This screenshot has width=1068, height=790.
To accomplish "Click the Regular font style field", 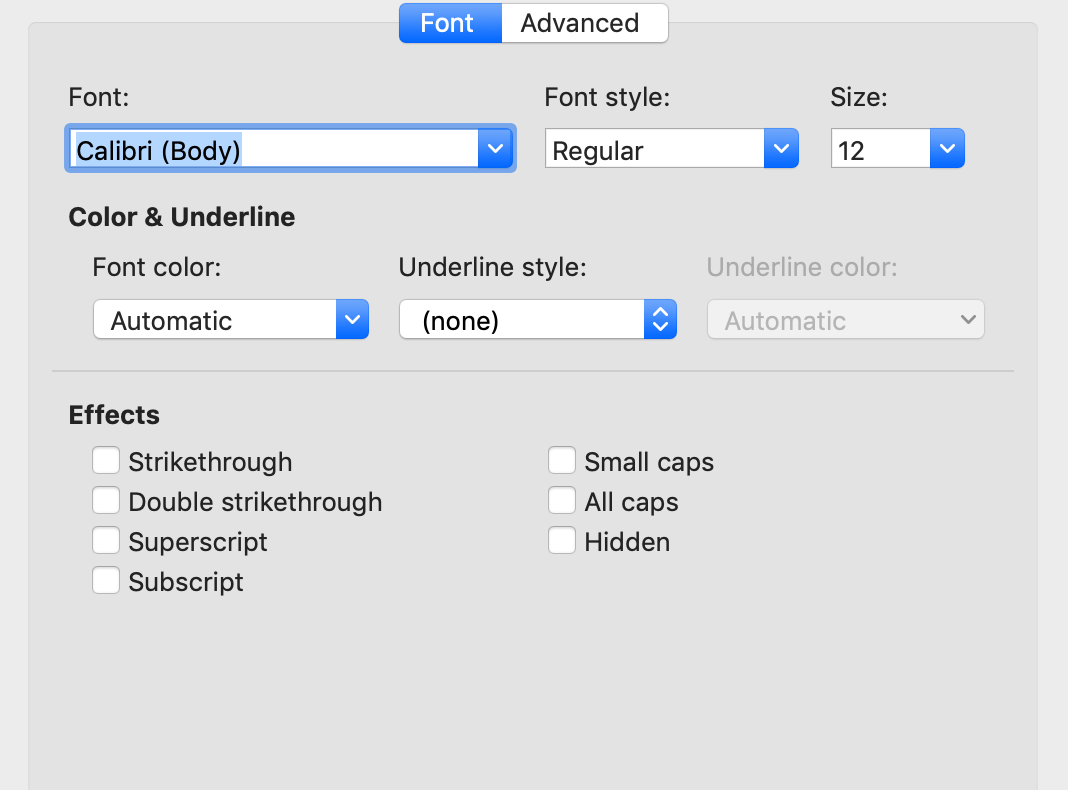I will 655,150.
